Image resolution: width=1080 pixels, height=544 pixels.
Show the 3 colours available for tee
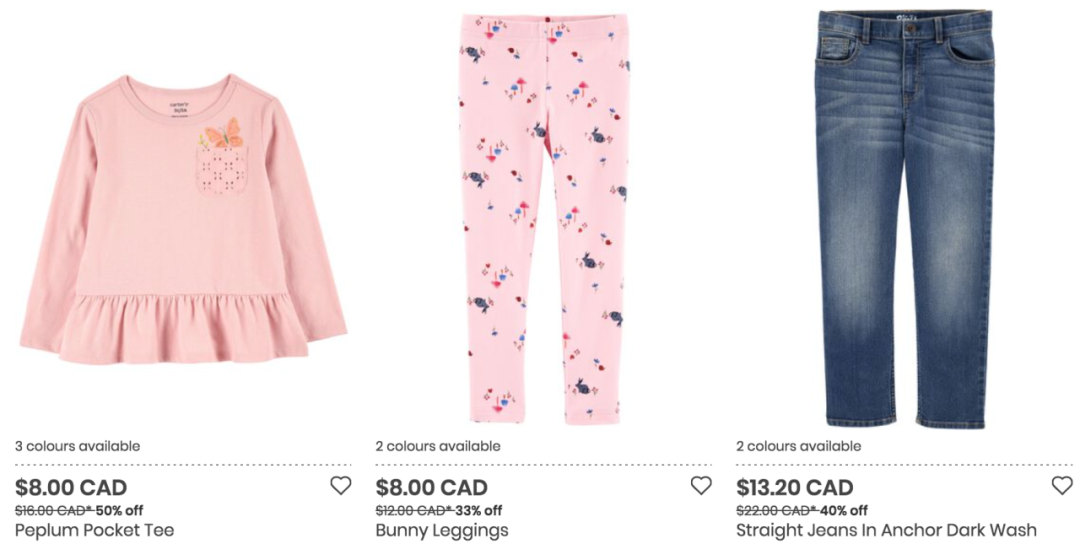(x=78, y=446)
